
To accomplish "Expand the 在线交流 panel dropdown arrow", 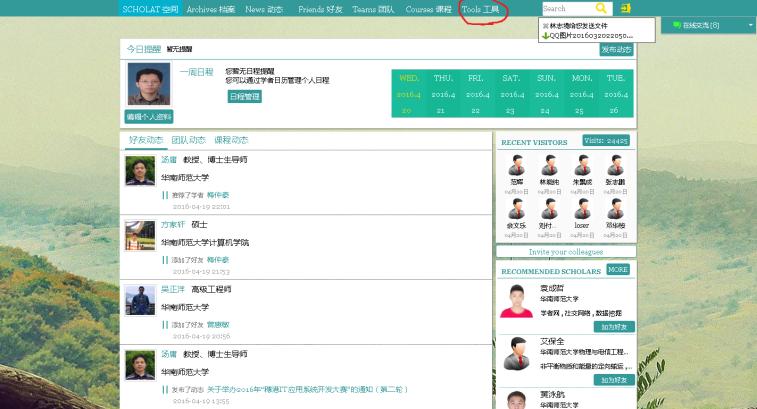I will click(750, 25).
